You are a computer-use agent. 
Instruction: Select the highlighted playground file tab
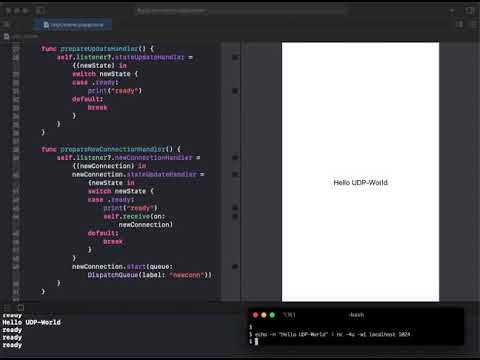[72, 25]
